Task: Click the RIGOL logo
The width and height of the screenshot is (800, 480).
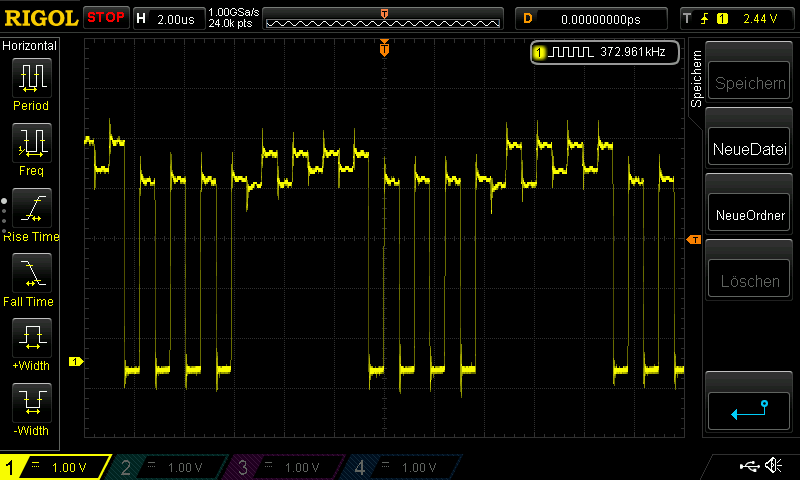Action: point(41,18)
